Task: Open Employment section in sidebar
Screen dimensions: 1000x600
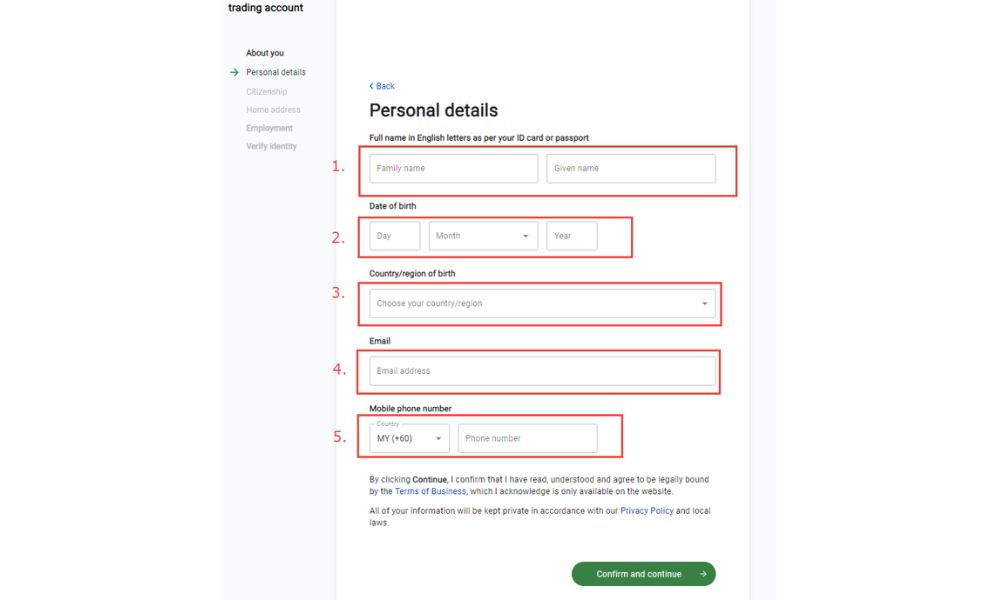Action: tap(269, 128)
